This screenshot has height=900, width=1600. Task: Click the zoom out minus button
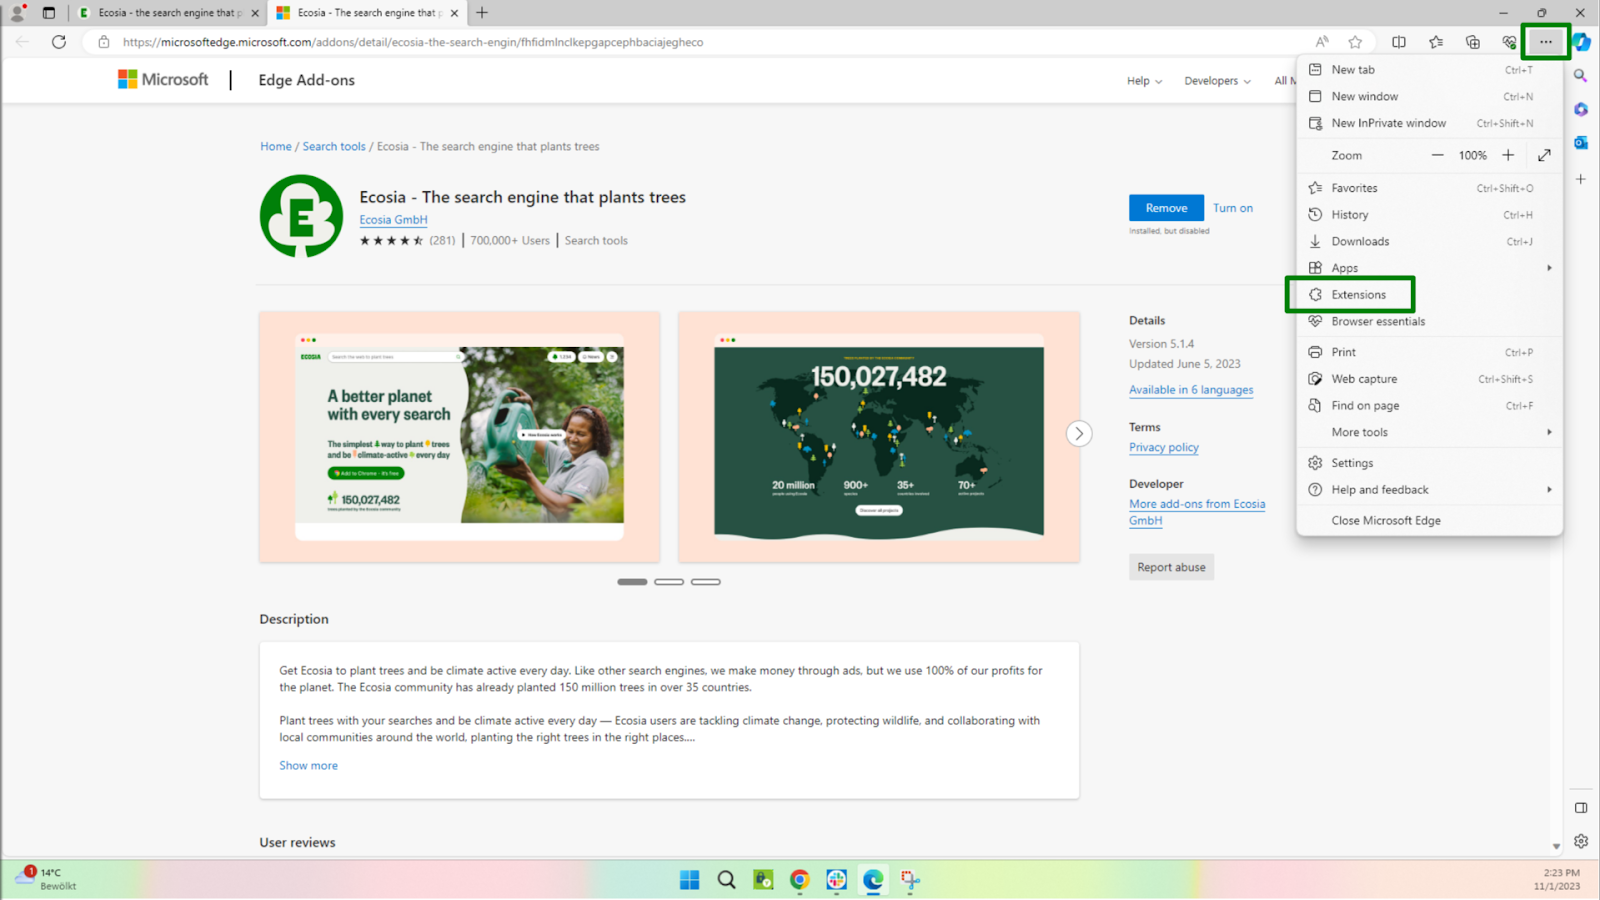coord(1437,155)
